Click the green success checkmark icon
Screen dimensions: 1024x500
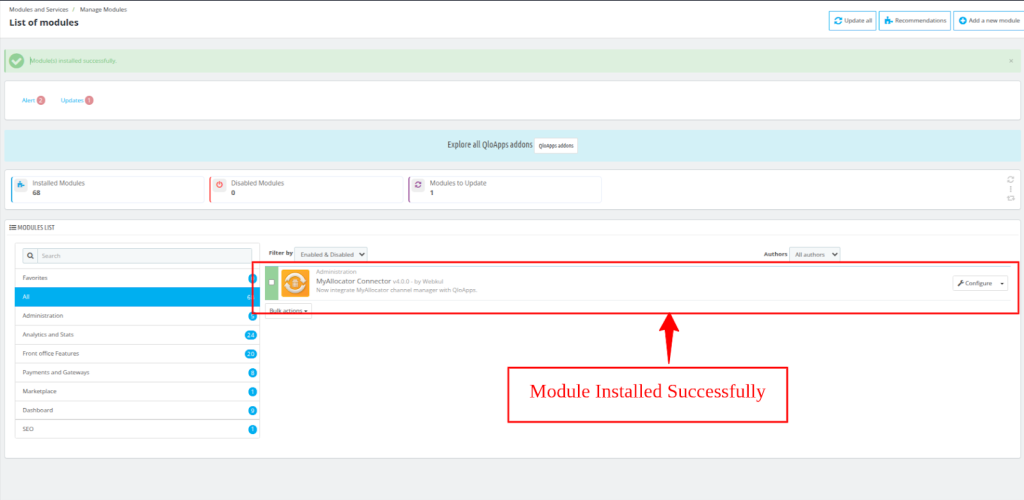(x=17, y=61)
